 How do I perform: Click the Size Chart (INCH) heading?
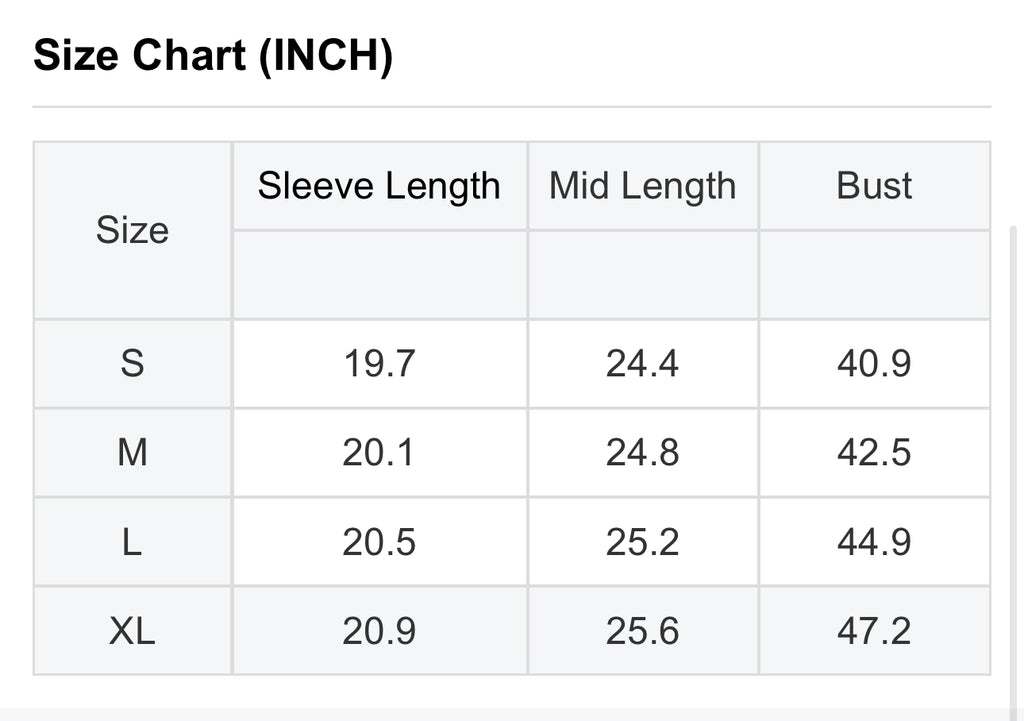tap(213, 55)
